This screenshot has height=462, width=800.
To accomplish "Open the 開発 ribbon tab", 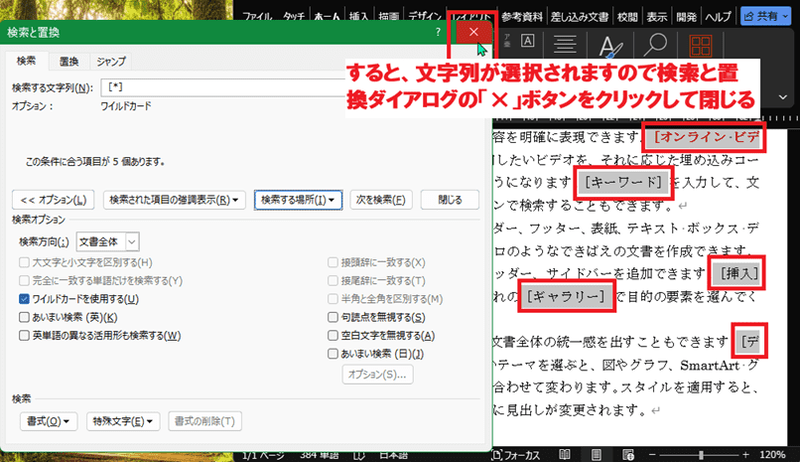I will 686,17.
